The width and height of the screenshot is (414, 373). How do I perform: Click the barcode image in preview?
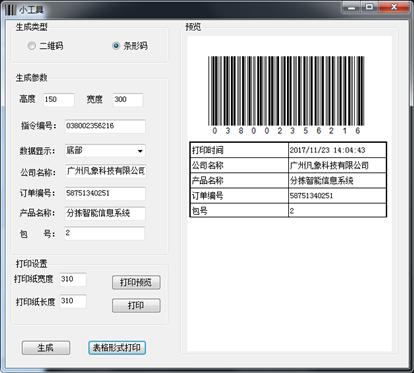point(286,95)
